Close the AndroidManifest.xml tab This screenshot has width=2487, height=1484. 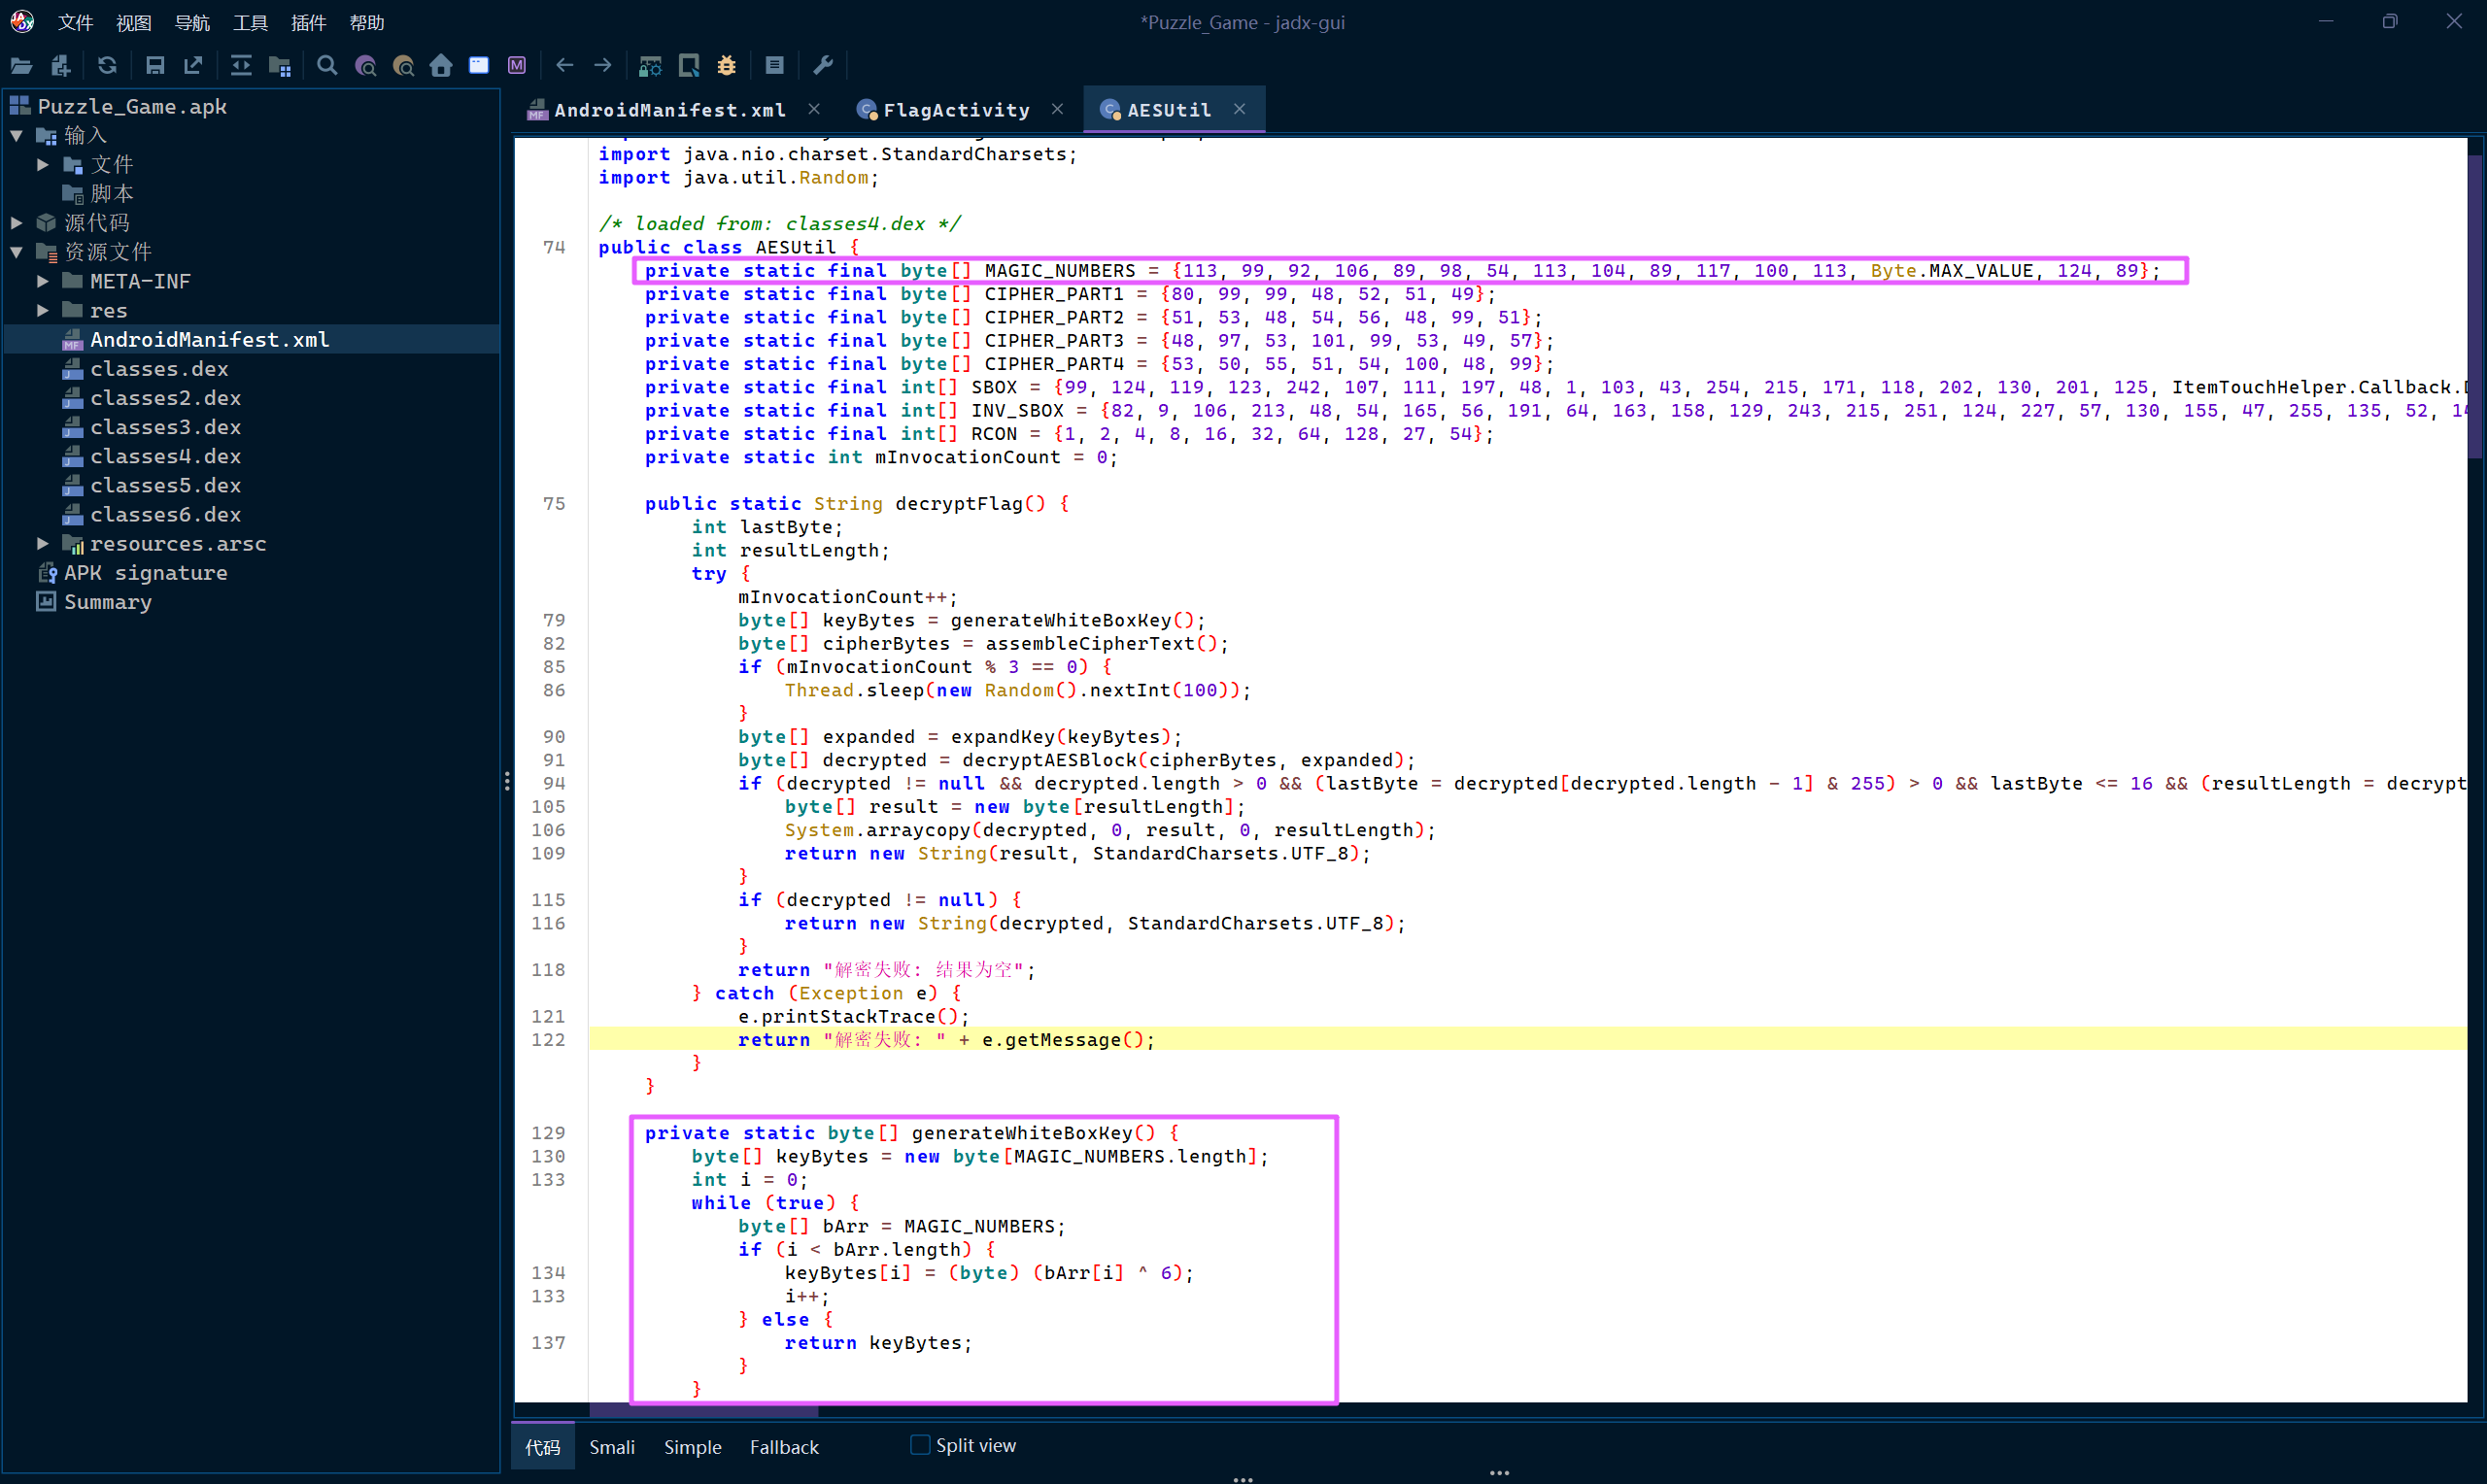point(814,109)
